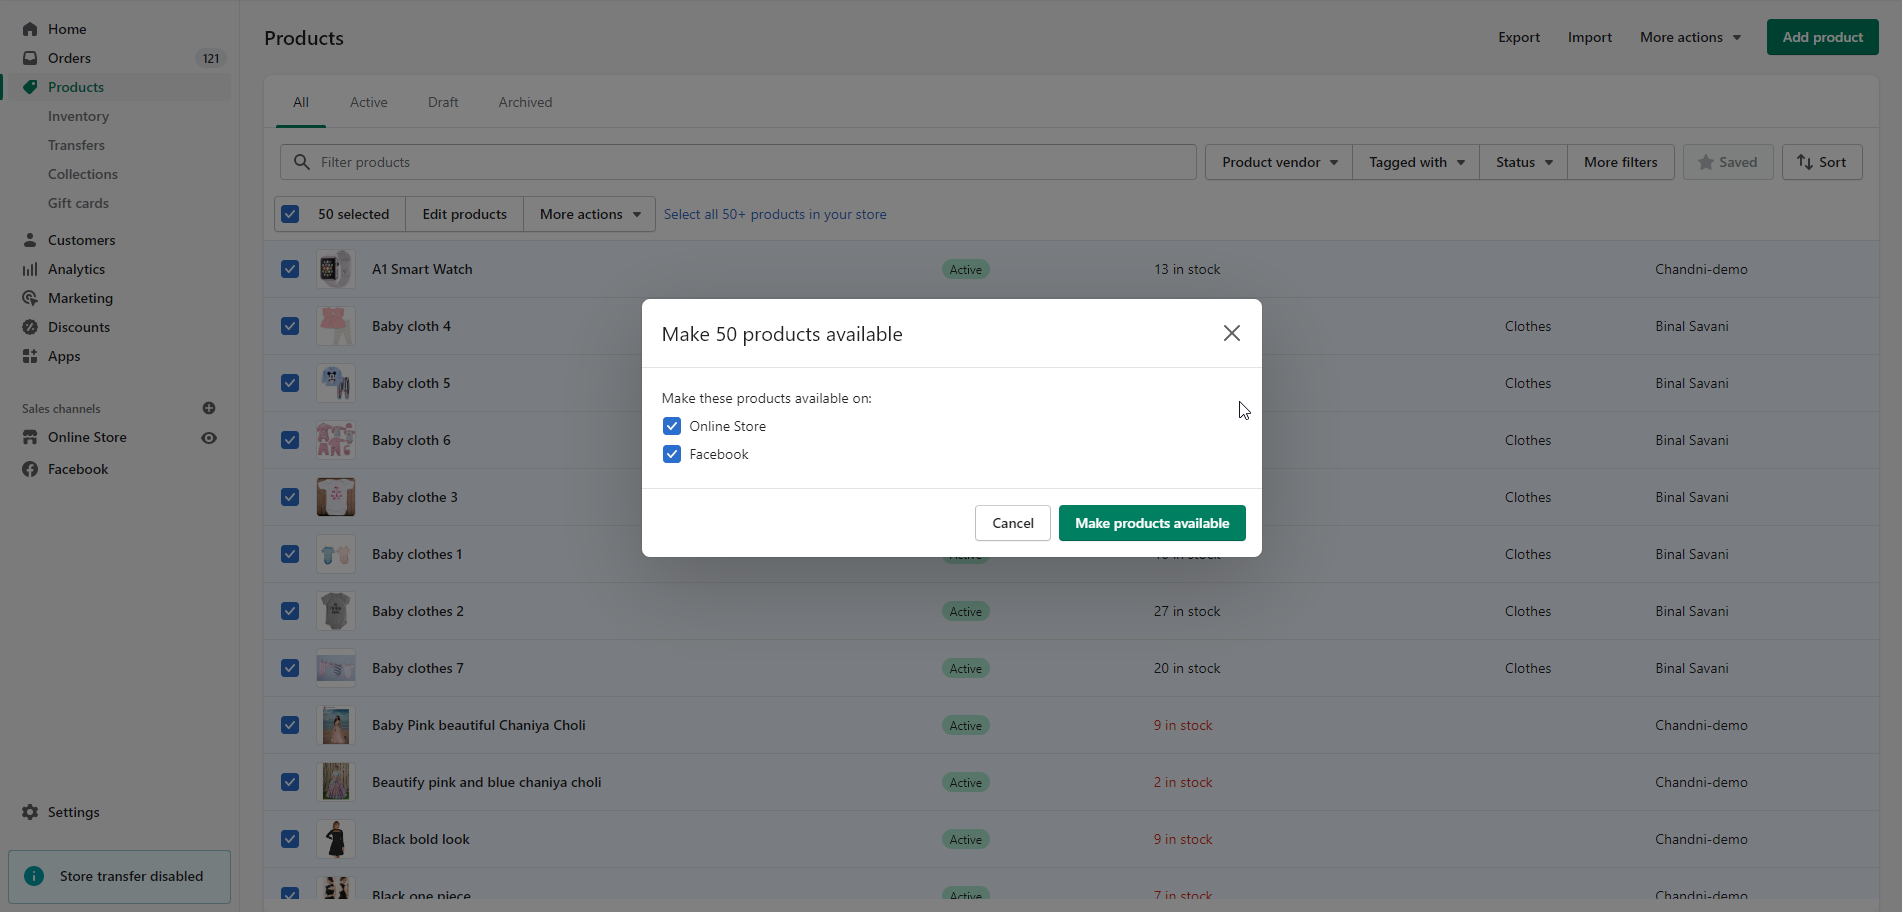Viewport: 1902px width, 912px height.
Task: Add a sales channel plus icon
Action: 209,408
